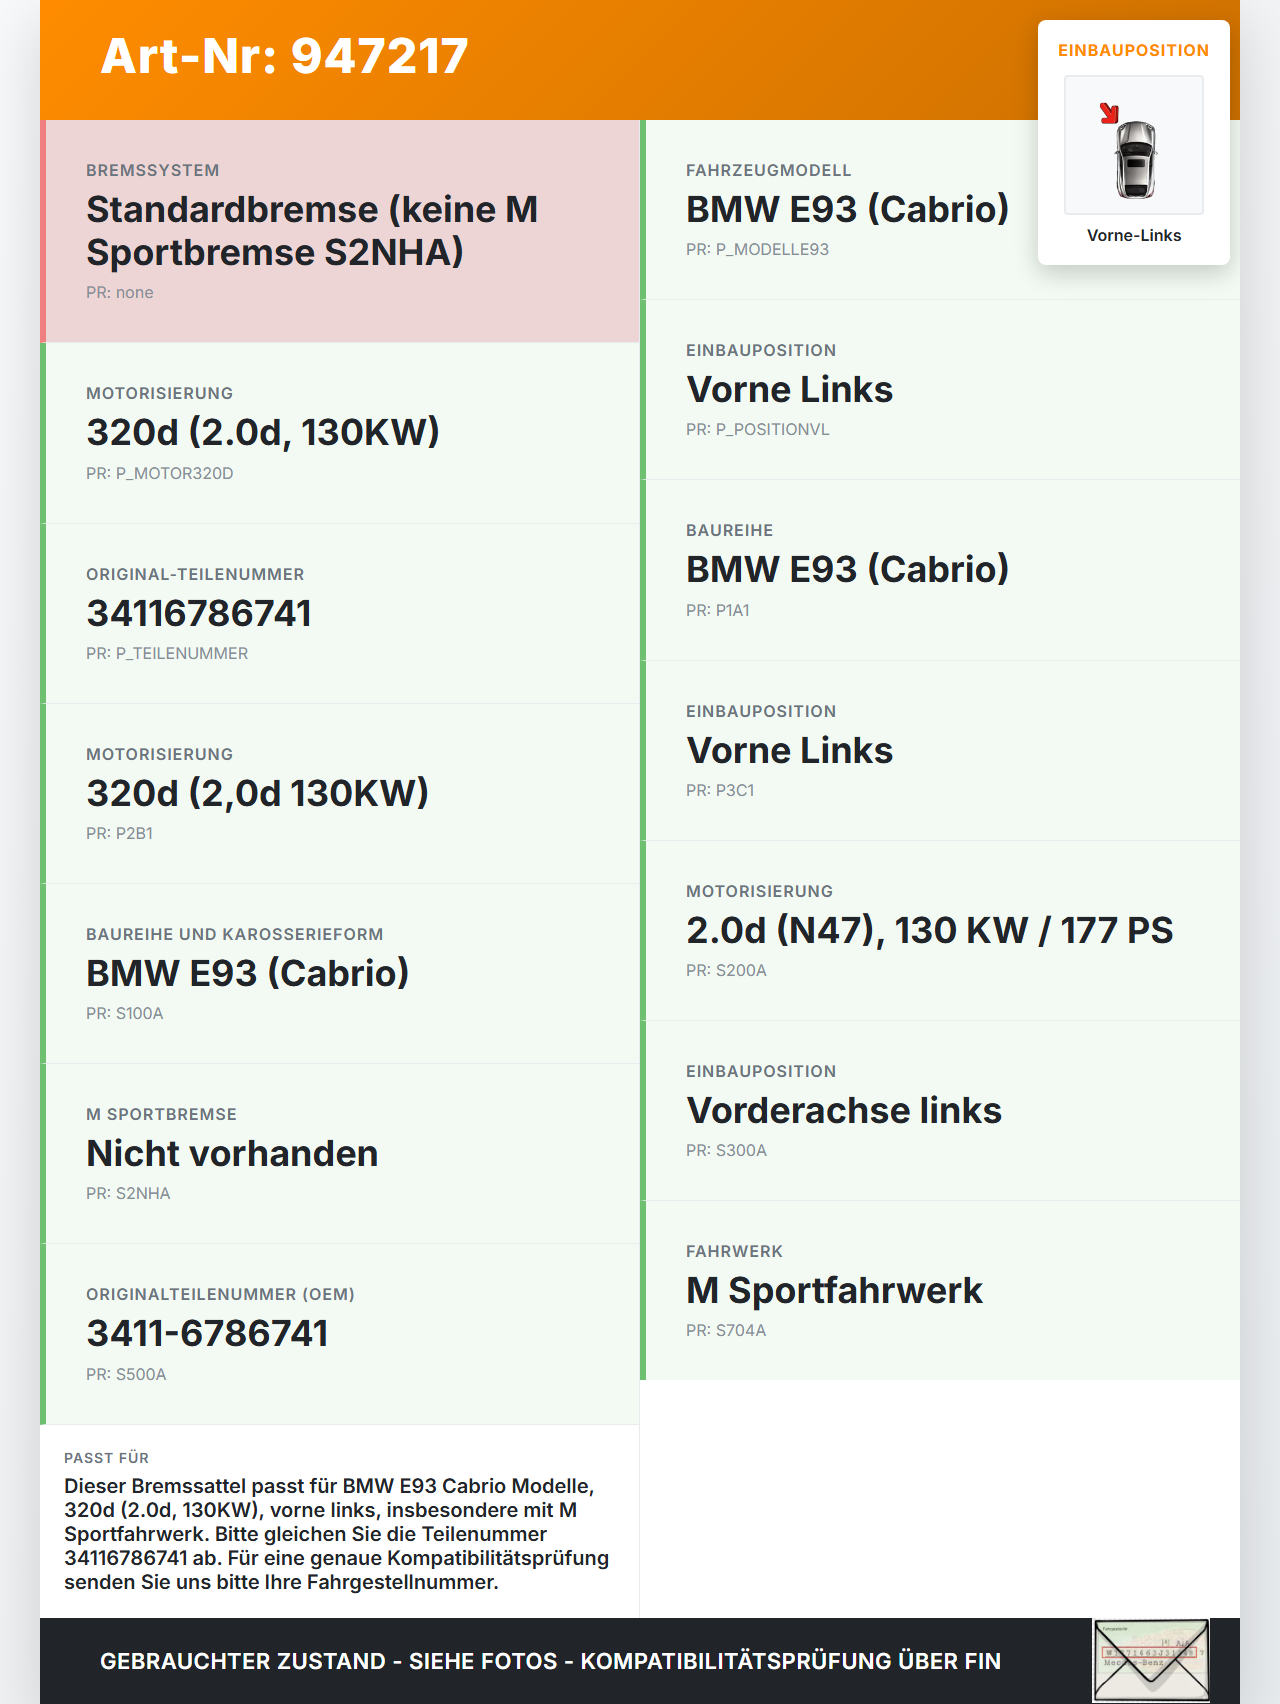Select Vorne Links with PR P_POSITIONVL

(940, 390)
